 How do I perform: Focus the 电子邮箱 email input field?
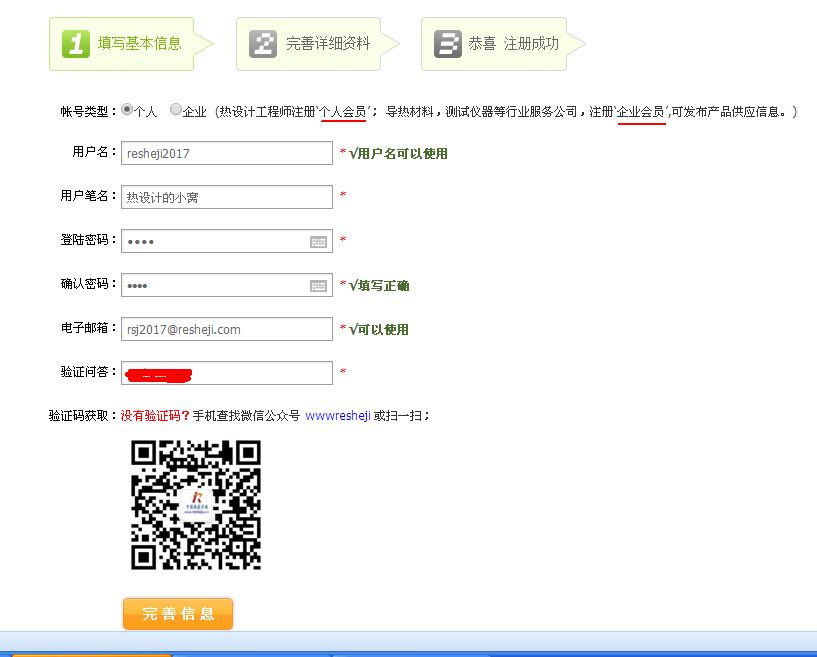[x=226, y=329]
